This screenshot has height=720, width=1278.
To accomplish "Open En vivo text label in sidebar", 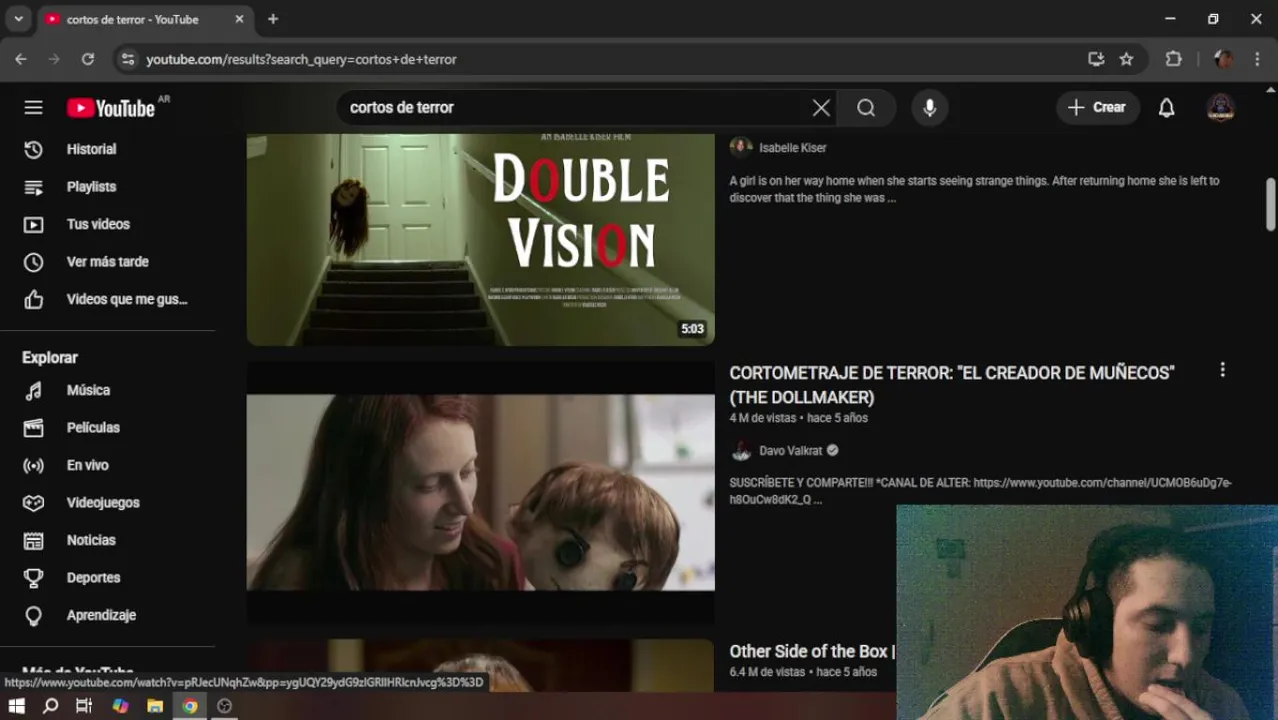I will (88, 465).
